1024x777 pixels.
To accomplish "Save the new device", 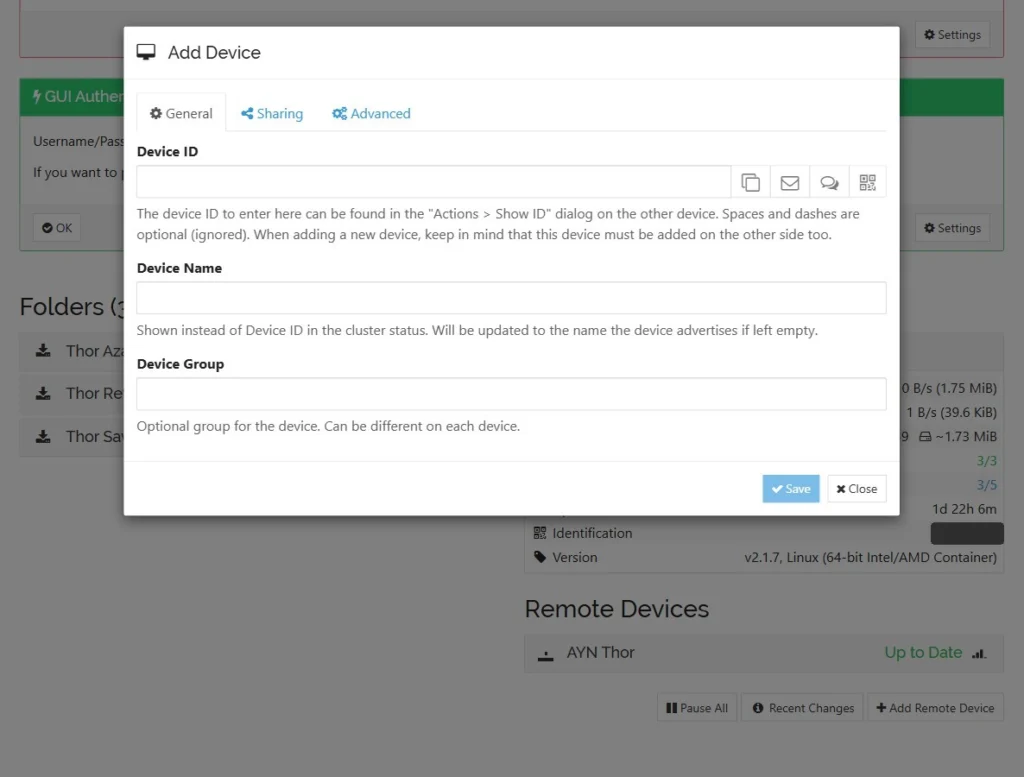I will 791,488.
